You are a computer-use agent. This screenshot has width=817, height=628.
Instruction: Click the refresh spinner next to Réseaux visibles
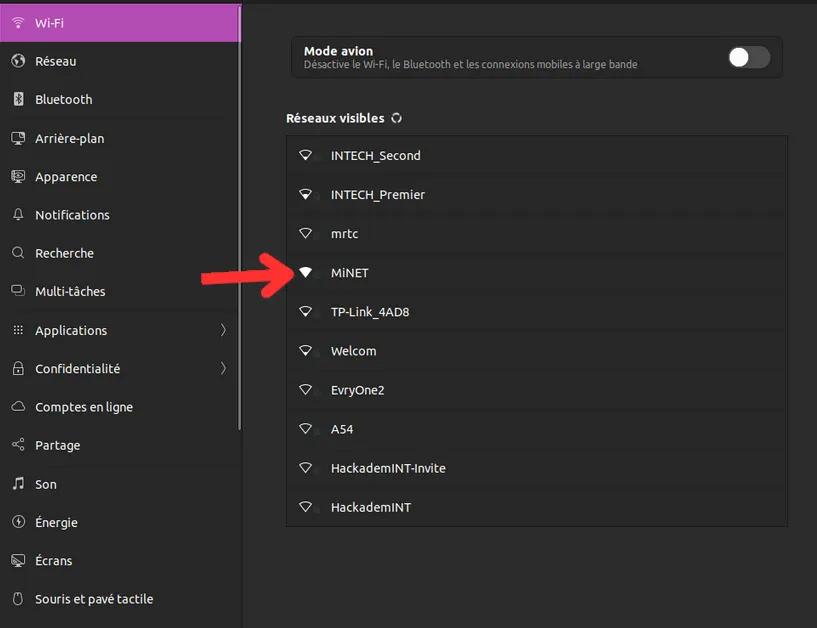pos(397,118)
